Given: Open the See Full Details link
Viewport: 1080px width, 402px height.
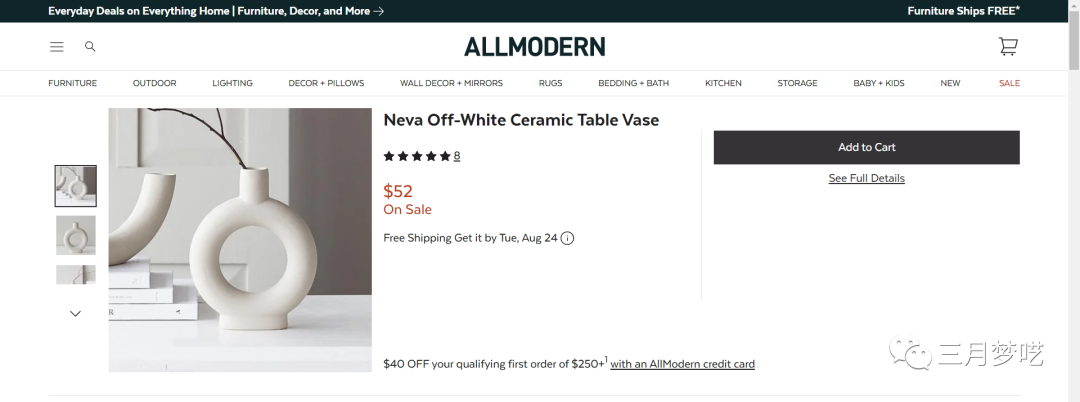Looking at the screenshot, I should [866, 178].
